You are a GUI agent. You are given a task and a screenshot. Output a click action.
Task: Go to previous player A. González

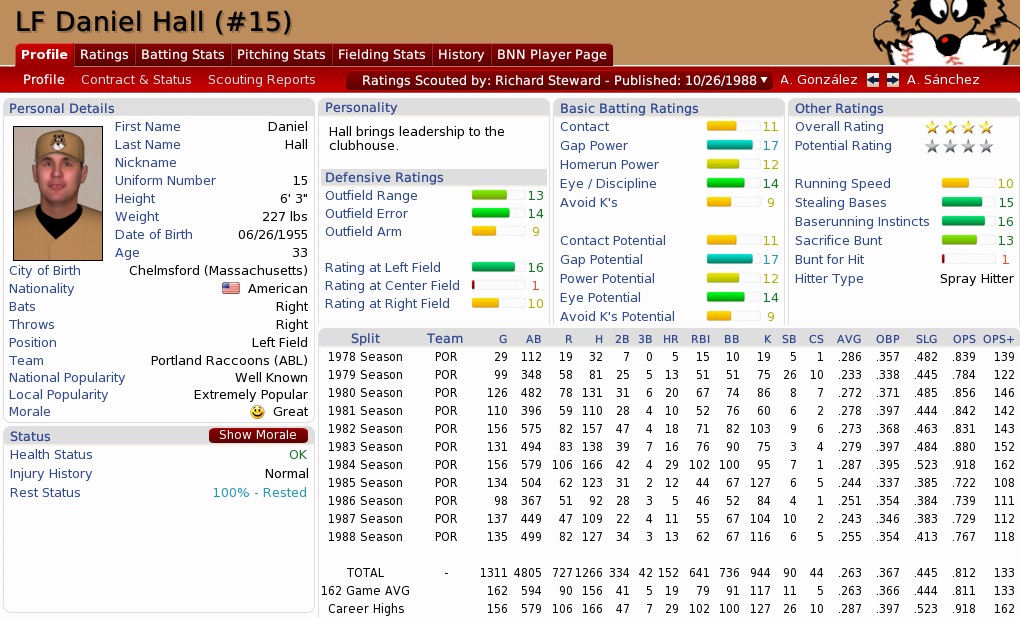[x=818, y=80]
